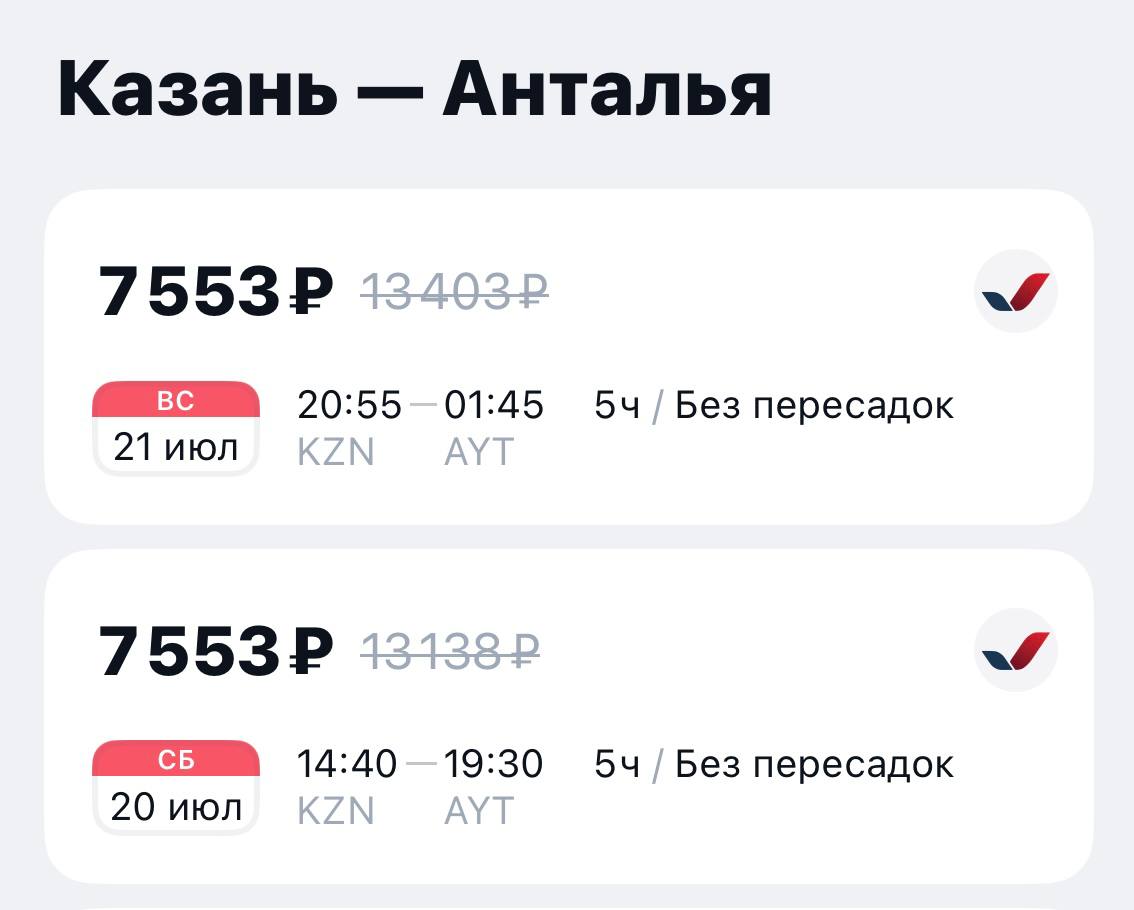Tap the 19:30 arrival time
Image resolution: width=1134 pixels, height=910 pixels.
click(494, 764)
